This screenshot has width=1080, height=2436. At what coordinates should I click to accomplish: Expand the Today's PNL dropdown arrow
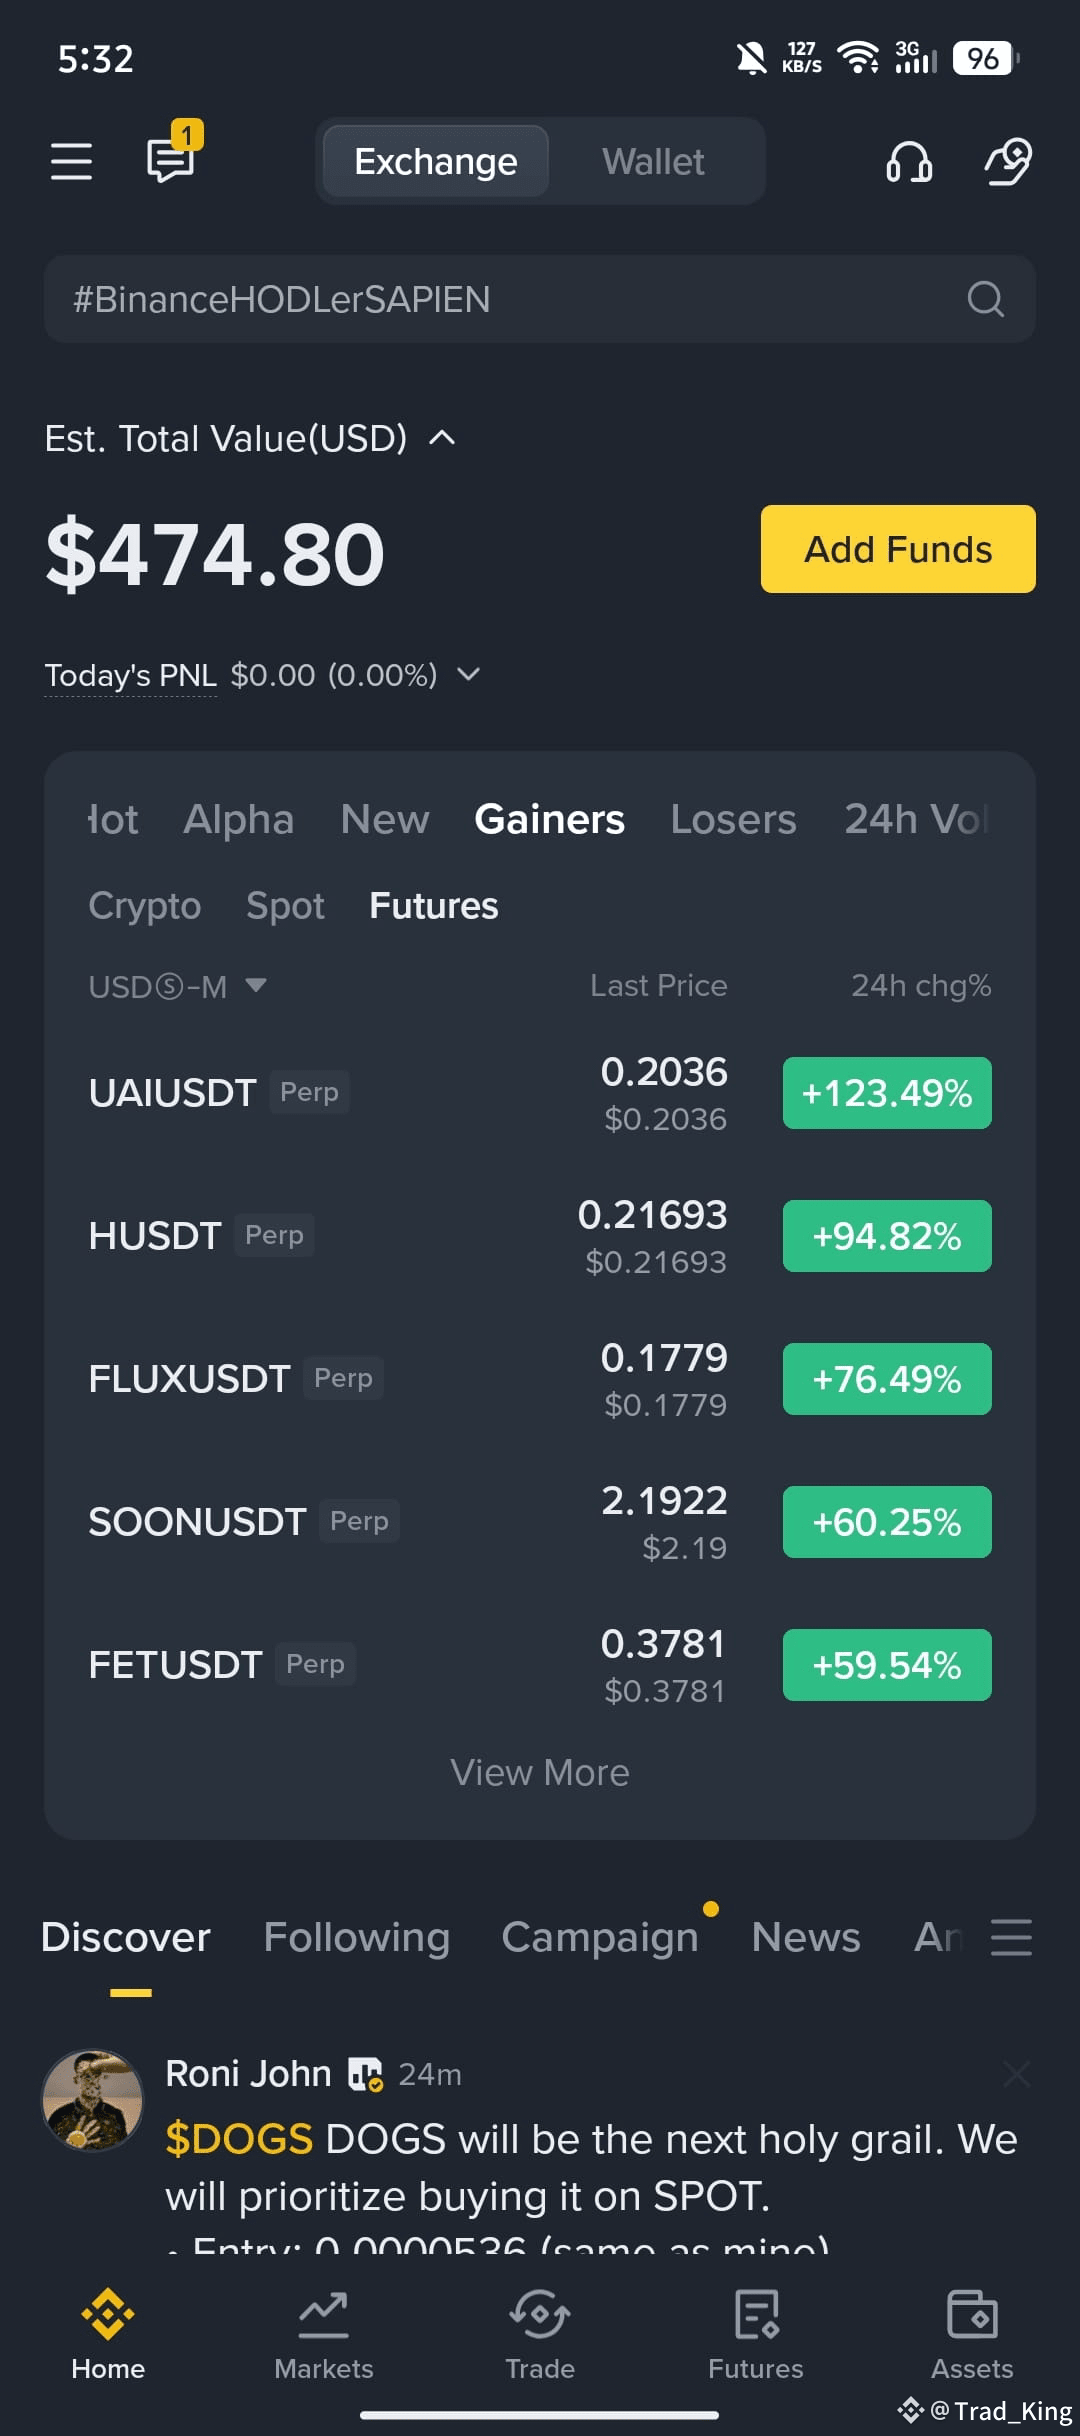[x=468, y=674]
